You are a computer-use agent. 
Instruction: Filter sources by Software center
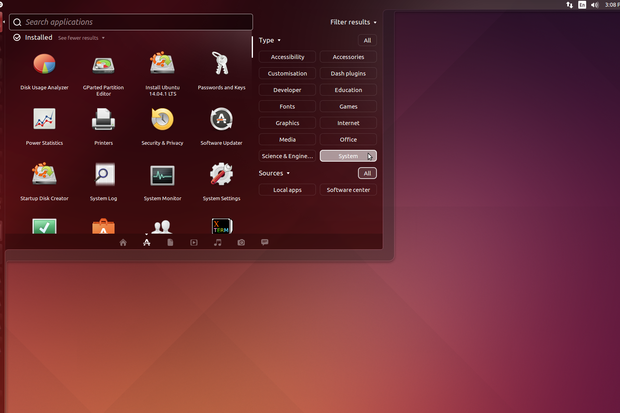(348, 190)
